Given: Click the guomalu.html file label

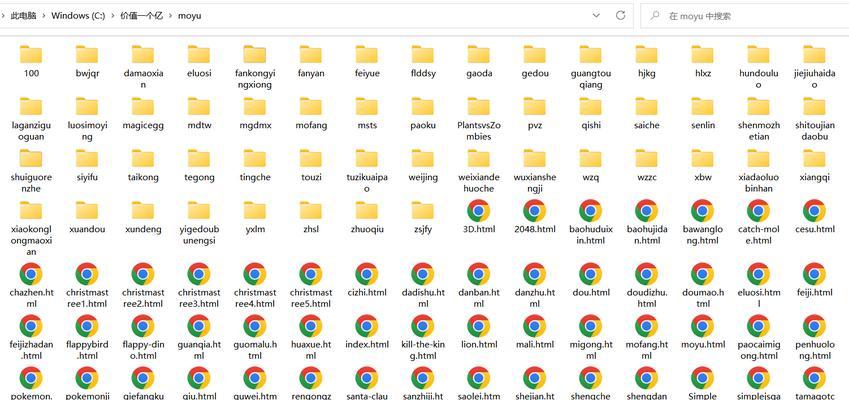Looking at the screenshot, I should point(254,350).
